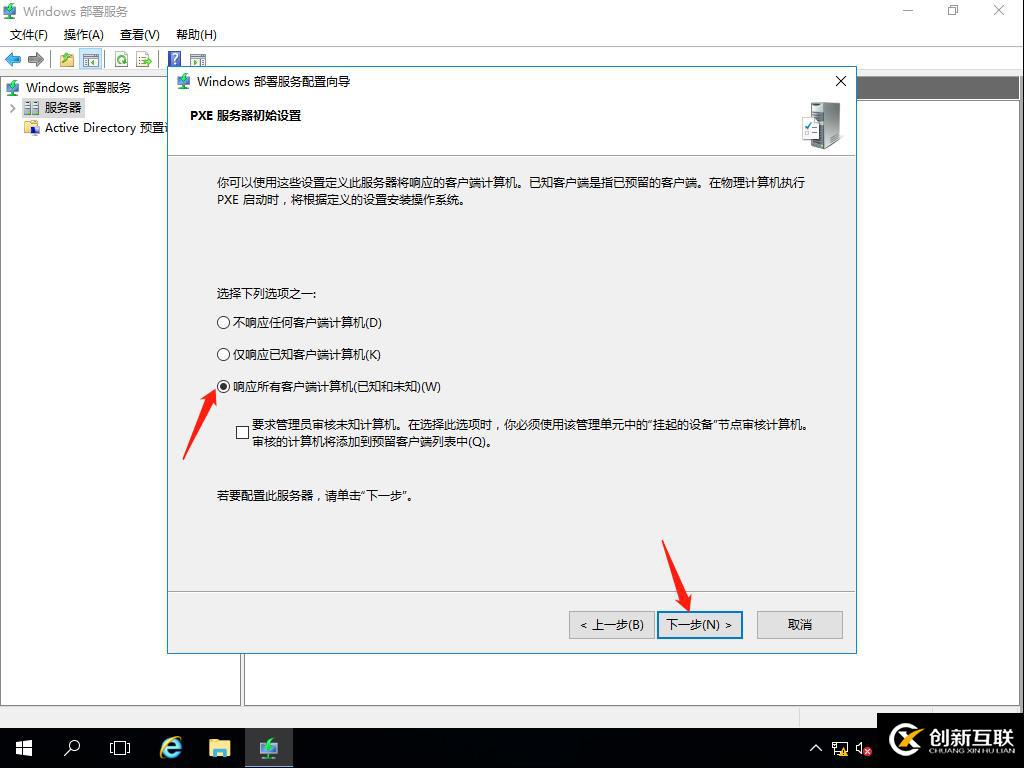Open the 操作(A) menu
The width and height of the screenshot is (1024, 768).
point(84,34)
